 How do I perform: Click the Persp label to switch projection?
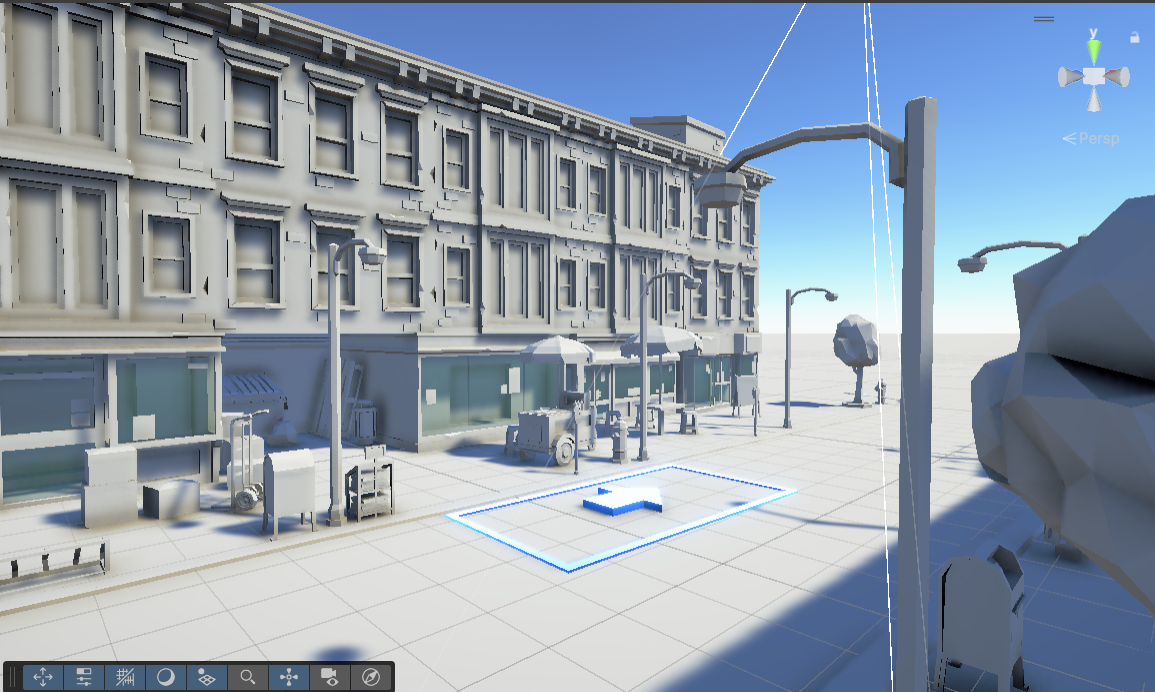1098,138
